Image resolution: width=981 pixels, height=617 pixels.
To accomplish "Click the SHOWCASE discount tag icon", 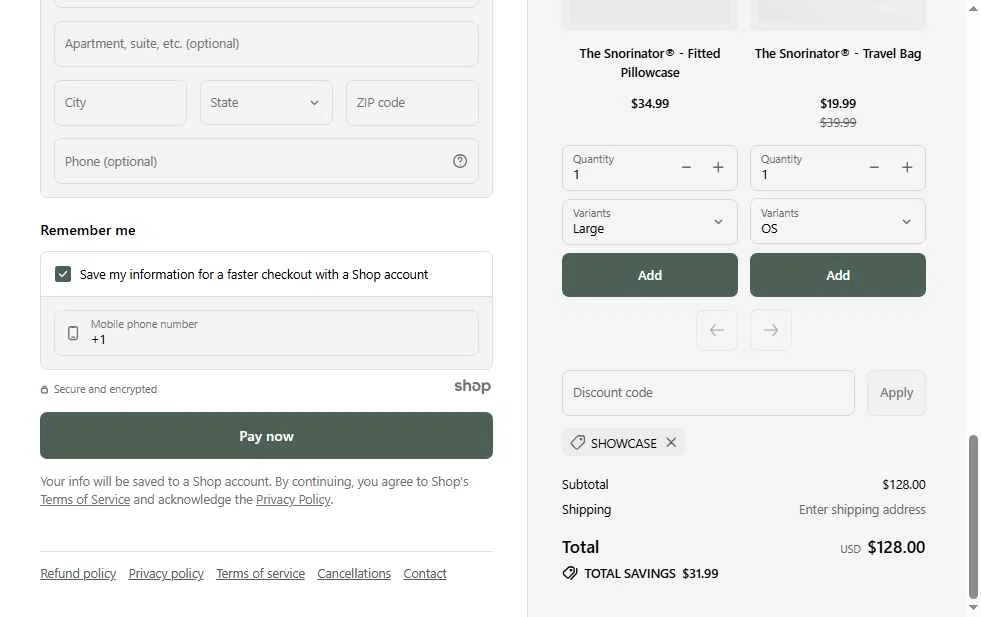I will click(x=577, y=442).
